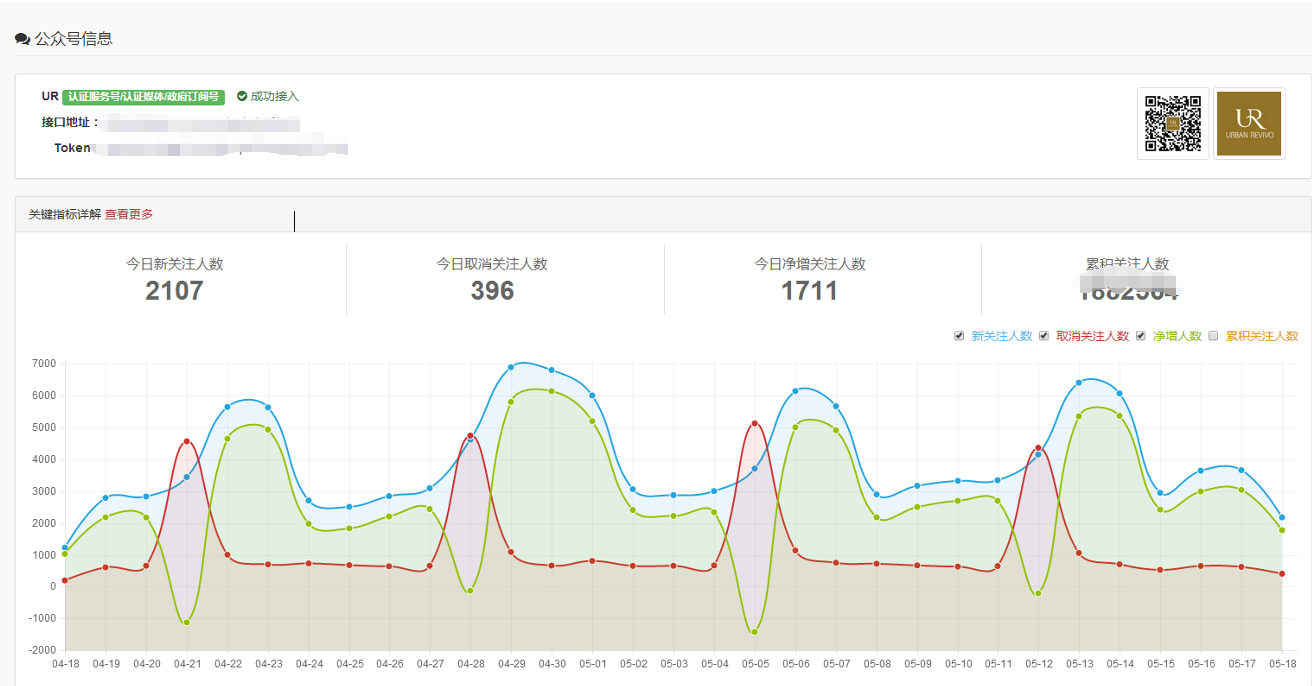This screenshot has height=686, width=1312.
Task: Click the blurred 接口地址 value
Action: click(x=200, y=123)
